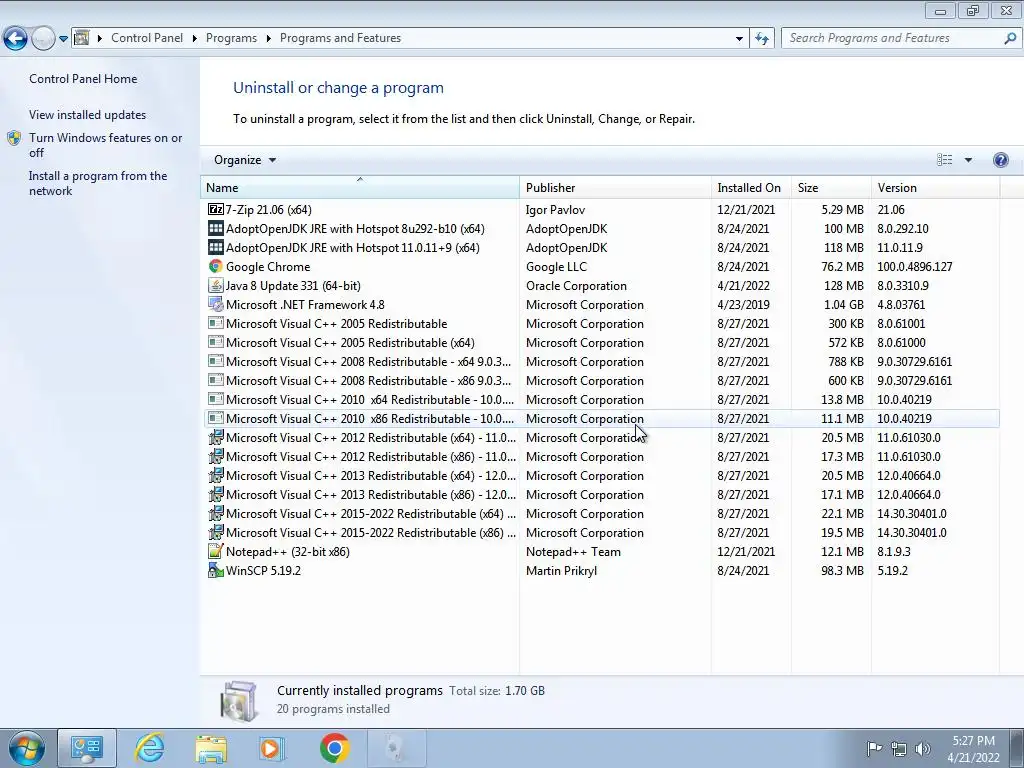Screen dimensions: 1024x768
Task: Click version 100.0.4896.127 cell
Action: [x=914, y=266]
